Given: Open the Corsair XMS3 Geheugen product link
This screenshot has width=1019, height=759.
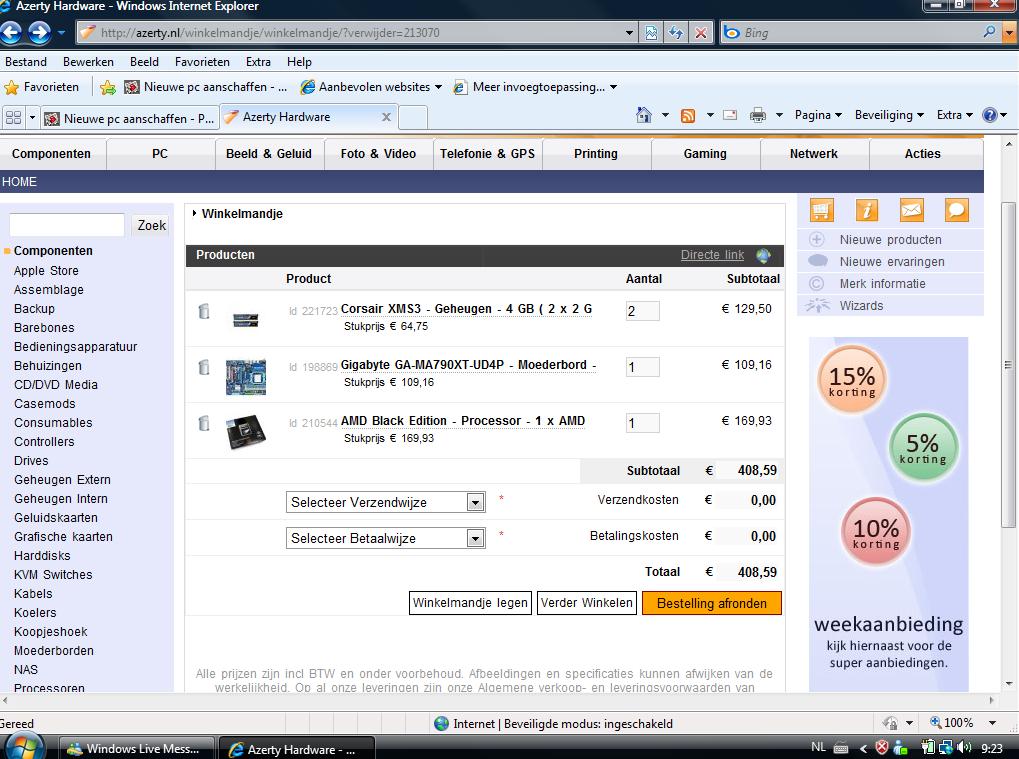Looking at the screenshot, I should (x=466, y=309).
